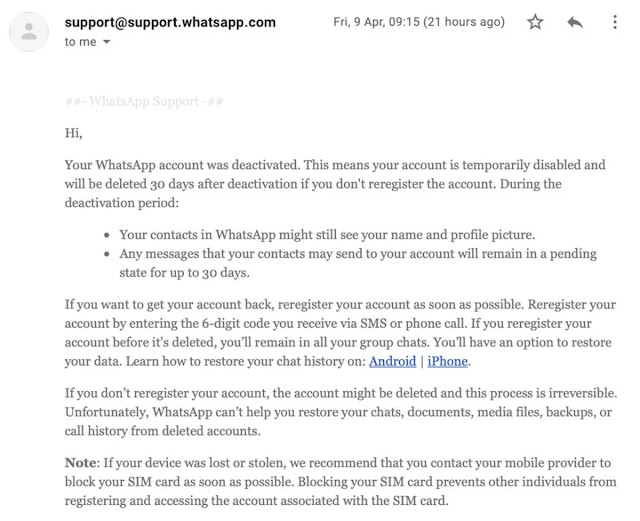The height and width of the screenshot is (521, 640).
Task: Click 'Blocking your SIM card prevents' sentence
Action: [x=340, y=491]
